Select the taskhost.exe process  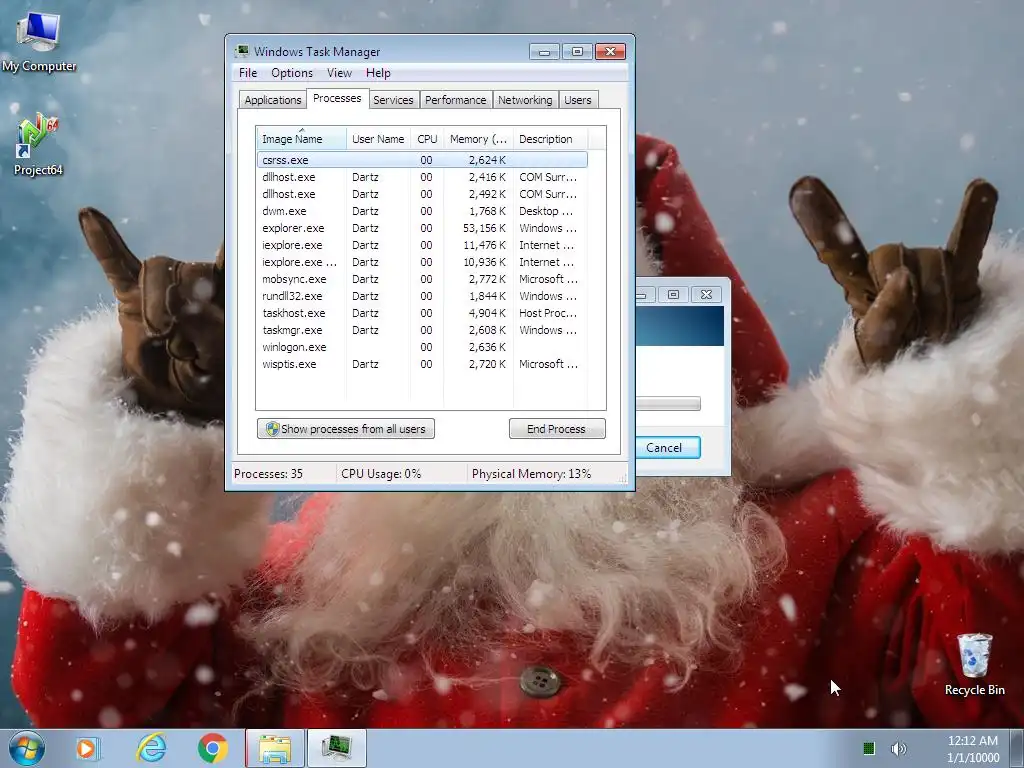pyautogui.click(x=422, y=313)
